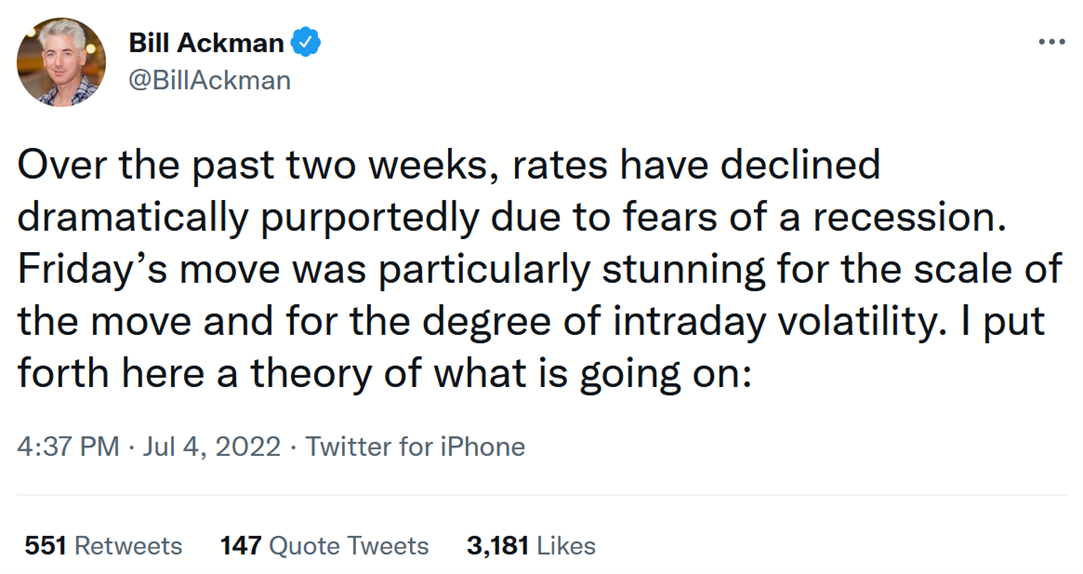Click the Quote Tweets label text
The width and height of the screenshot is (1083, 574).
349,546
